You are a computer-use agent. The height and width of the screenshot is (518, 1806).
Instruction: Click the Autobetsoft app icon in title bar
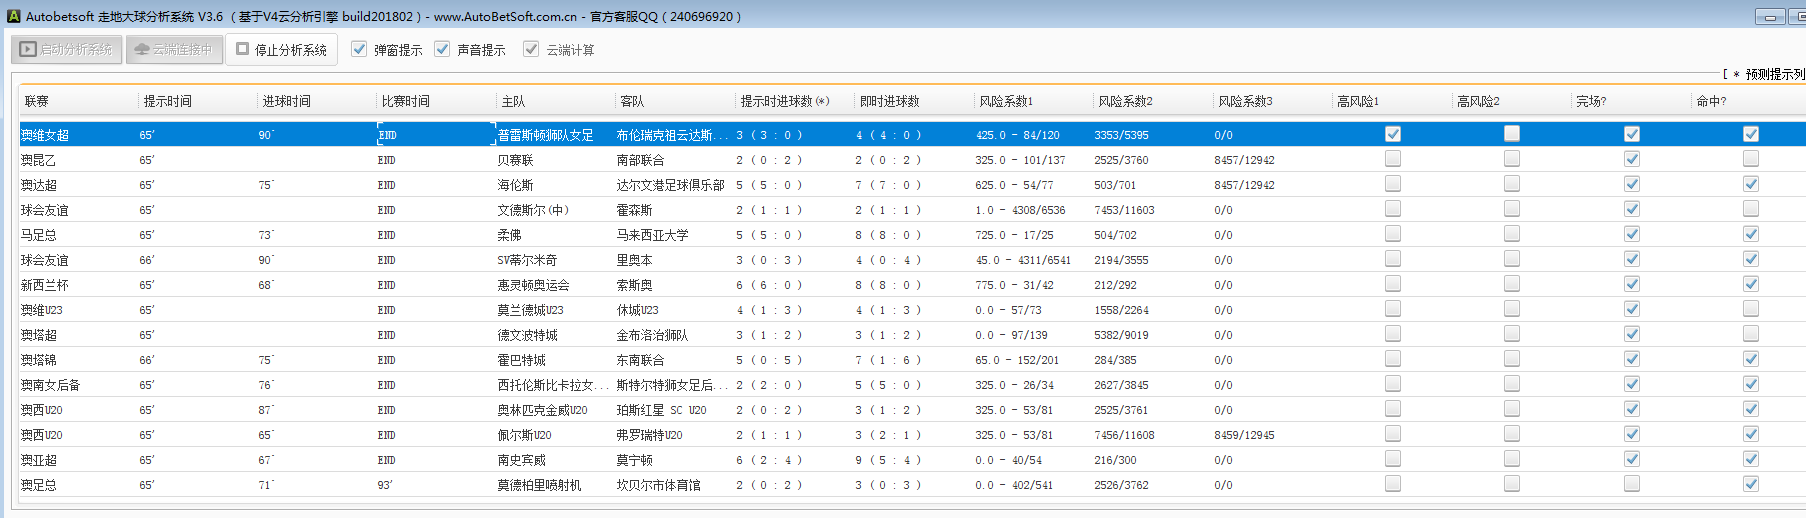tap(13, 16)
